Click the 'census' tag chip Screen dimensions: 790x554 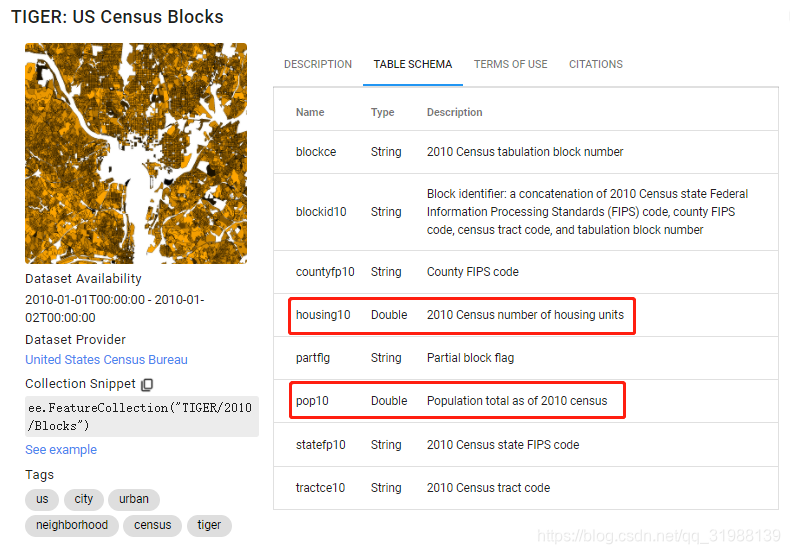153,525
